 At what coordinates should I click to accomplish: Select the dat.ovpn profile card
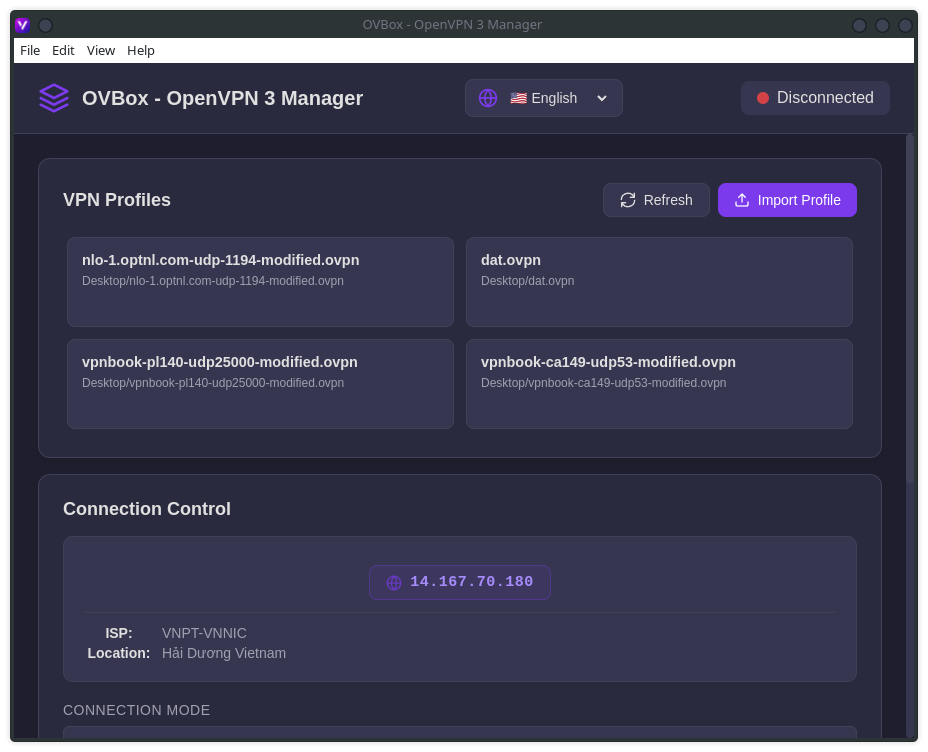pyautogui.click(x=659, y=282)
